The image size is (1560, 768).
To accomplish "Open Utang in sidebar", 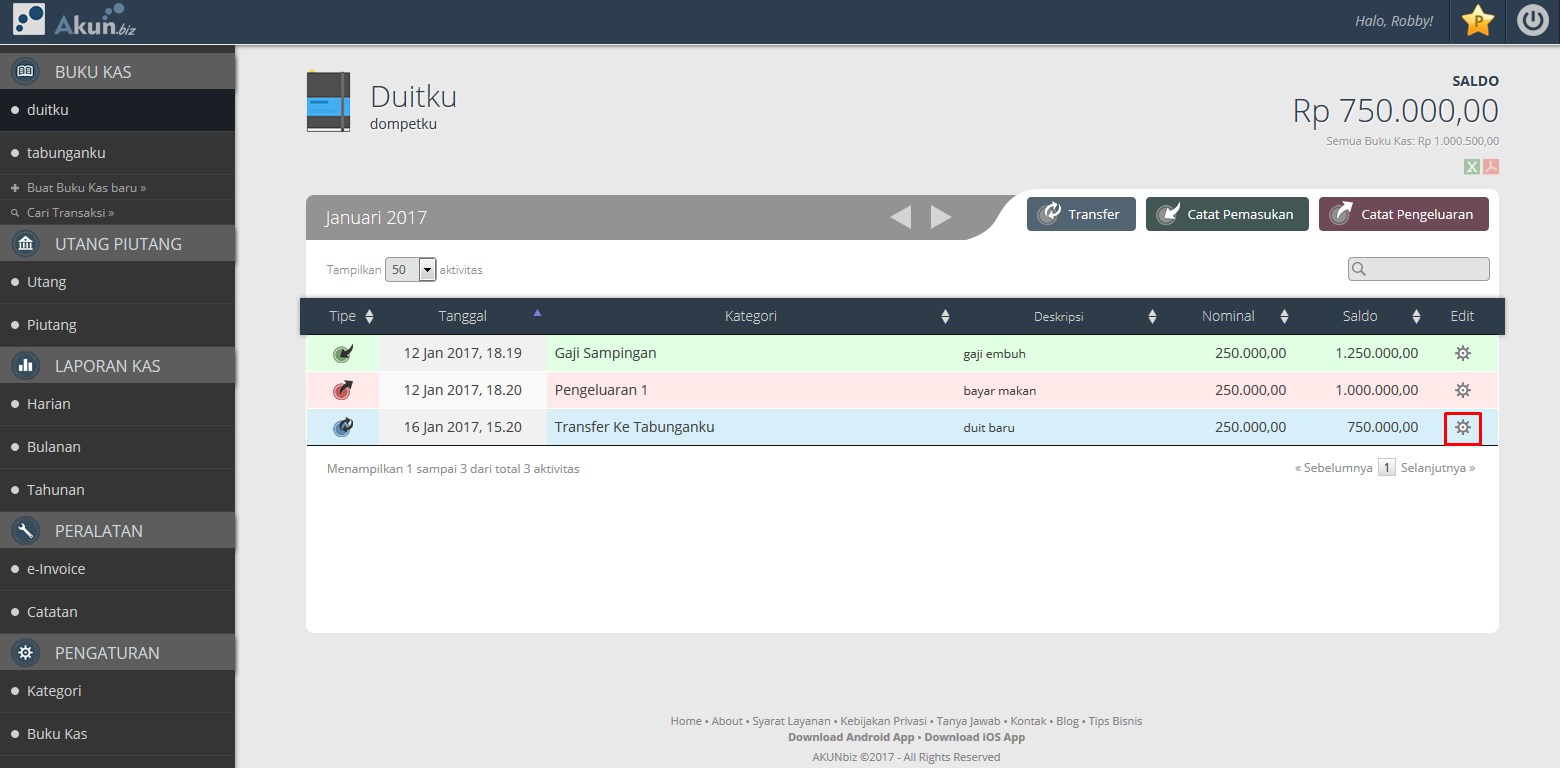I will click(x=117, y=282).
